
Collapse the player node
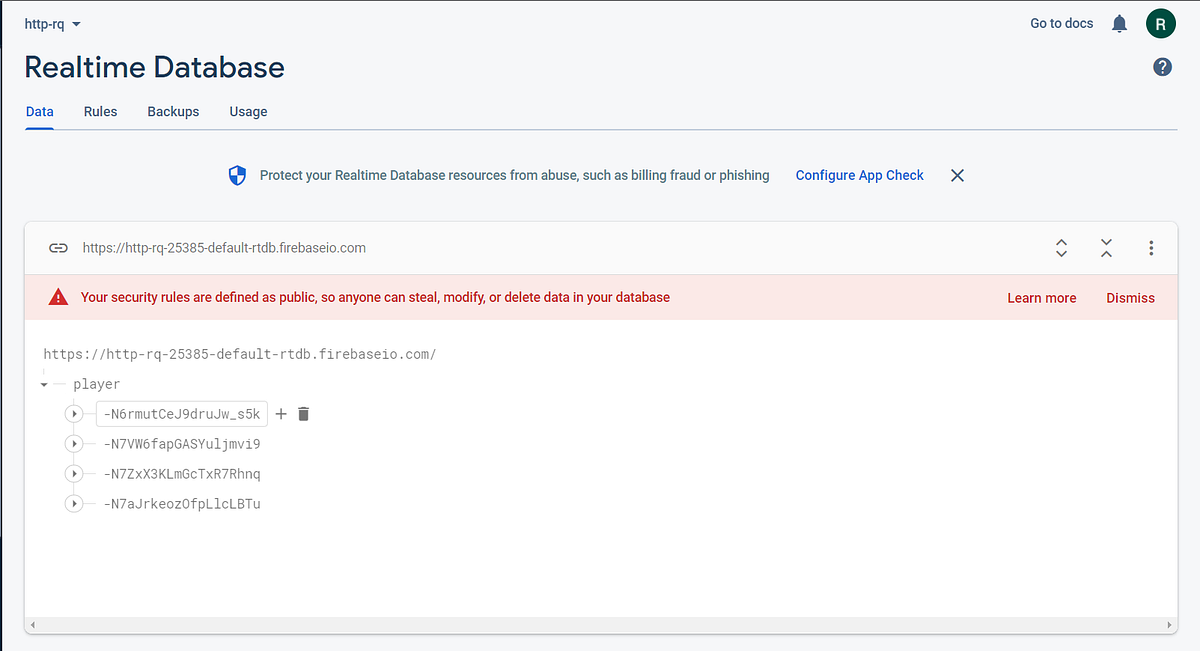tap(44, 384)
